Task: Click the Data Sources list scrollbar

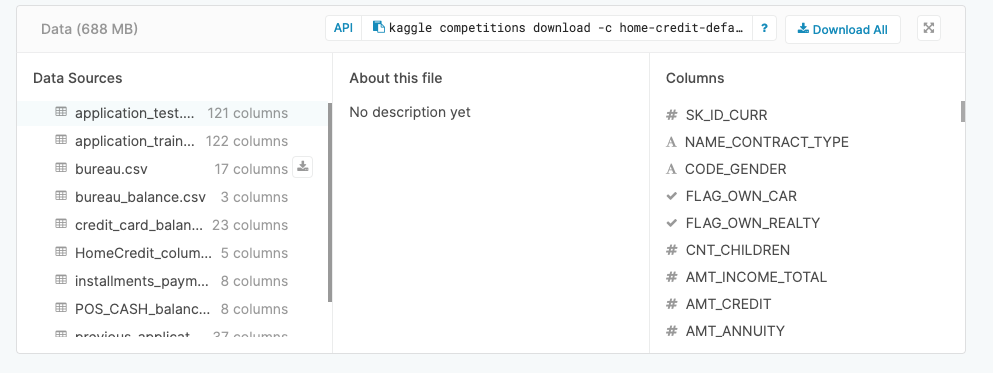Action: click(x=330, y=203)
